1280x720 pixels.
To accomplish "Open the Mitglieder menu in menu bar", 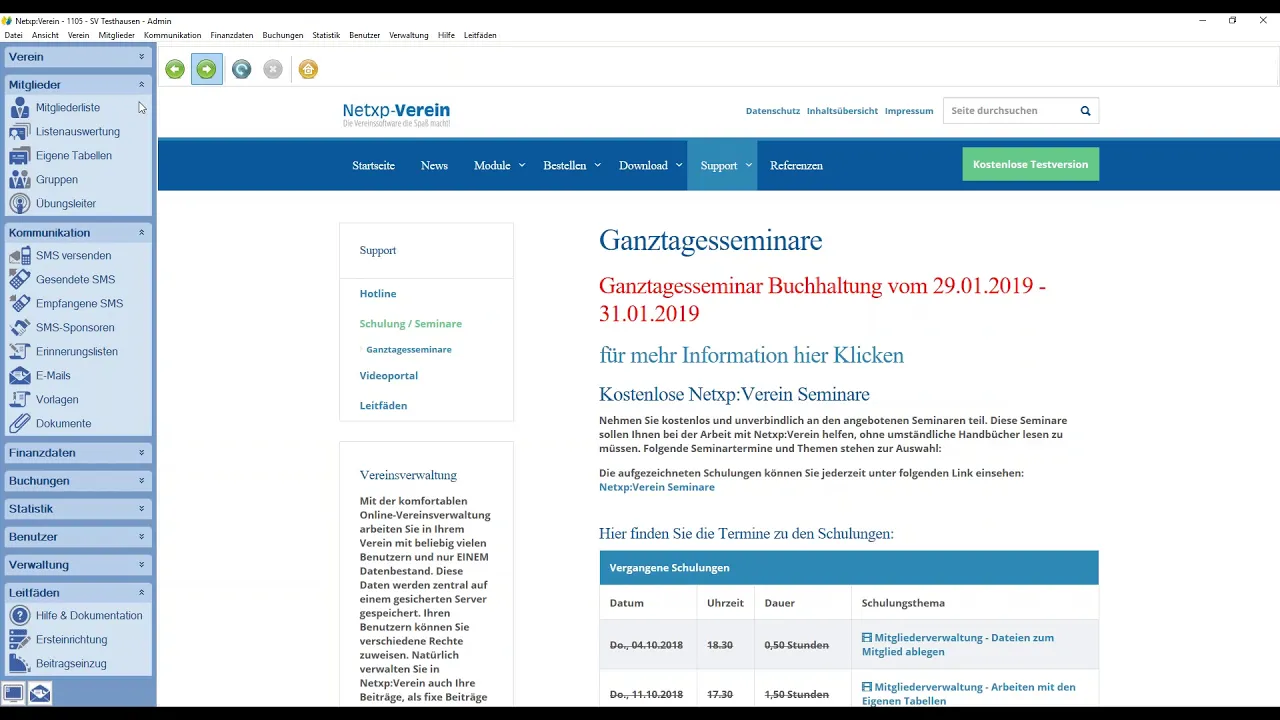I will [x=117, y=35].
